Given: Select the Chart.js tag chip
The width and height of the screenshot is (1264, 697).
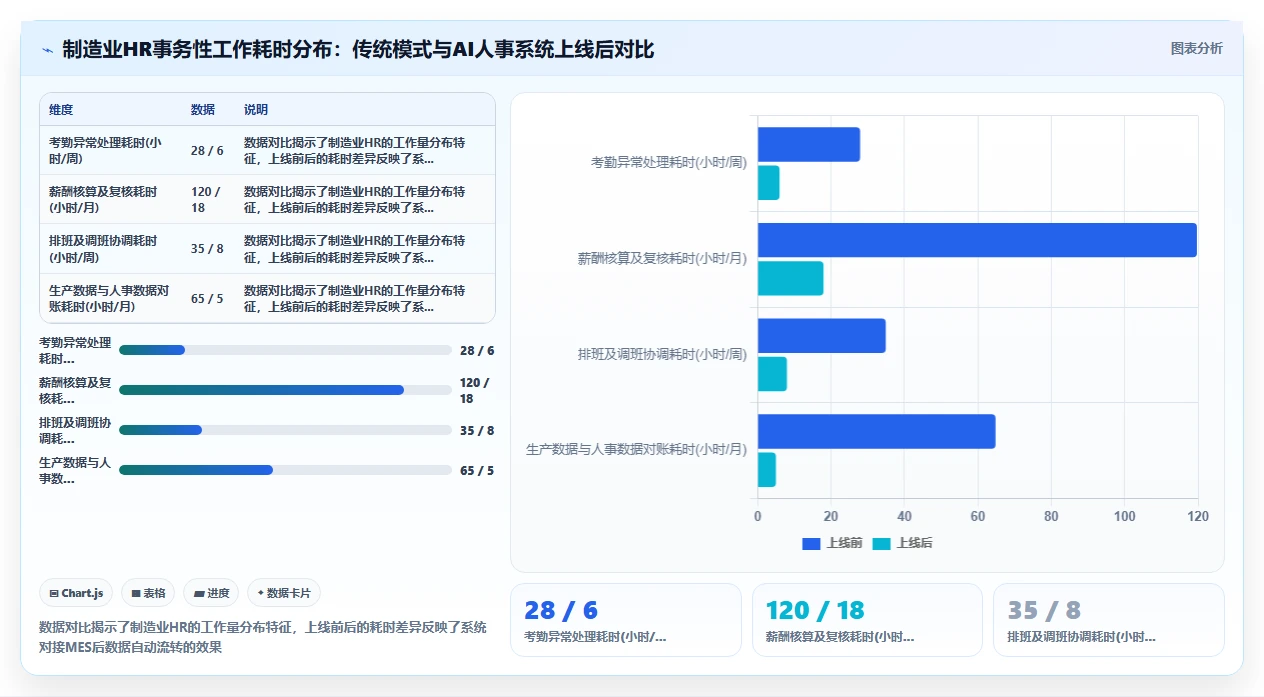Looking at the screenshot, I should tap(77, 593).
